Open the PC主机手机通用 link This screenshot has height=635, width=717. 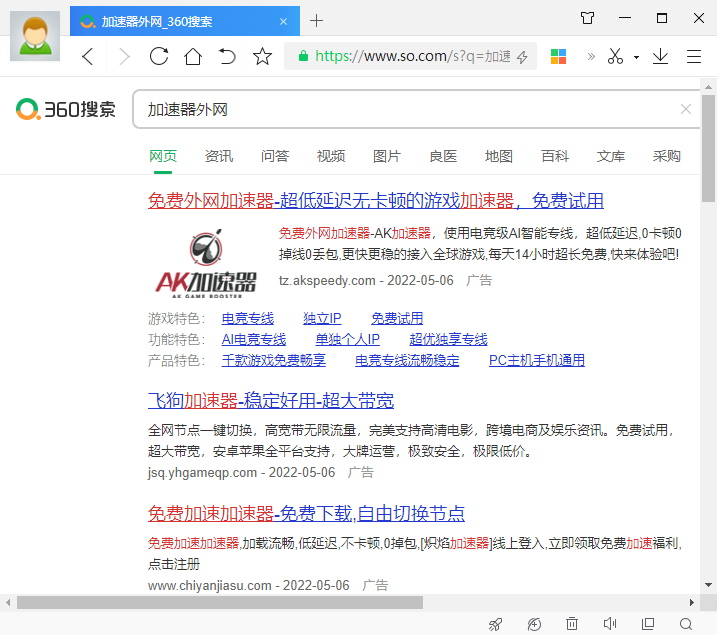(537, 360)
